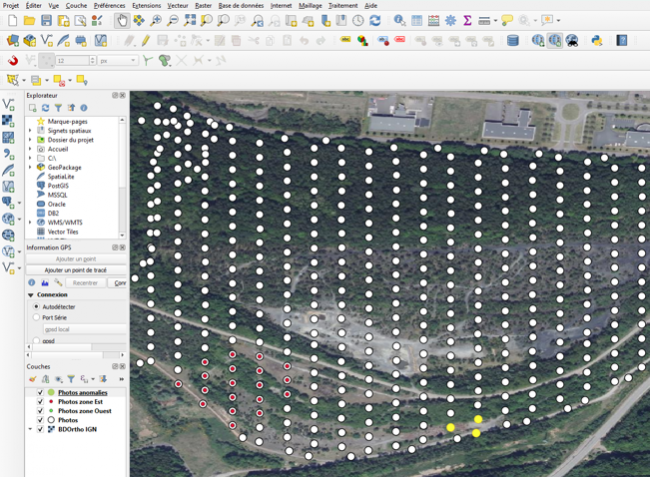Screen dimensions: 650x477
Task: Click the DB Manager database icon
Action: [x=513, y=41]
